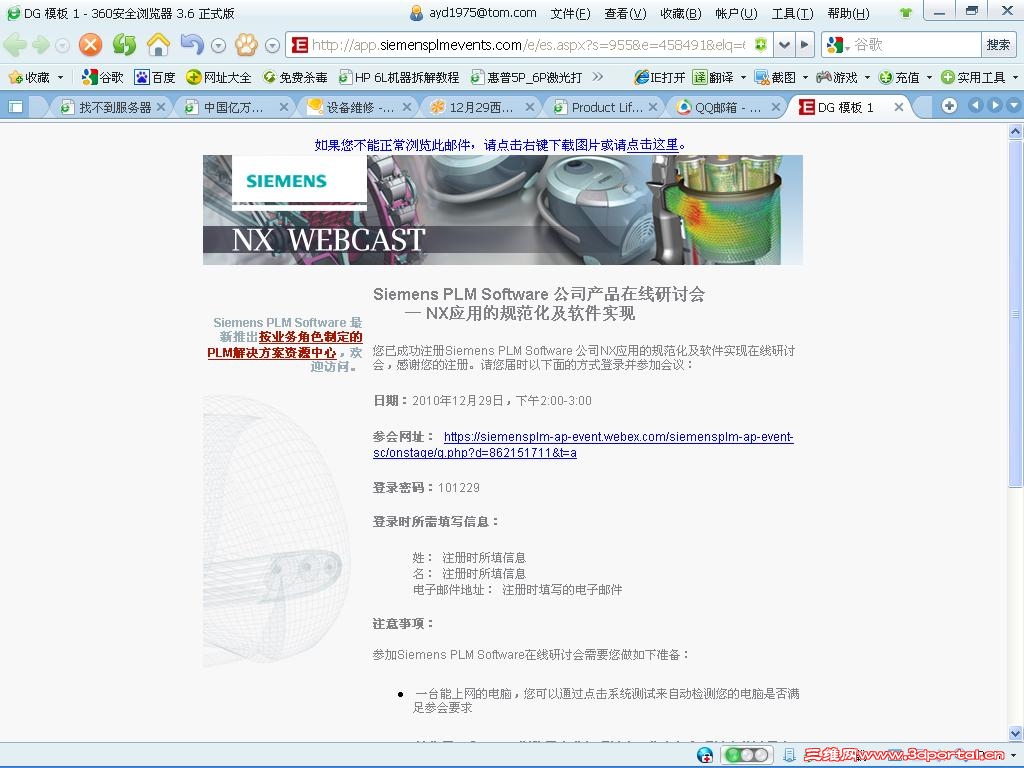Open the 百度 bookmark

pyautogui.click(x=155, y=77)
